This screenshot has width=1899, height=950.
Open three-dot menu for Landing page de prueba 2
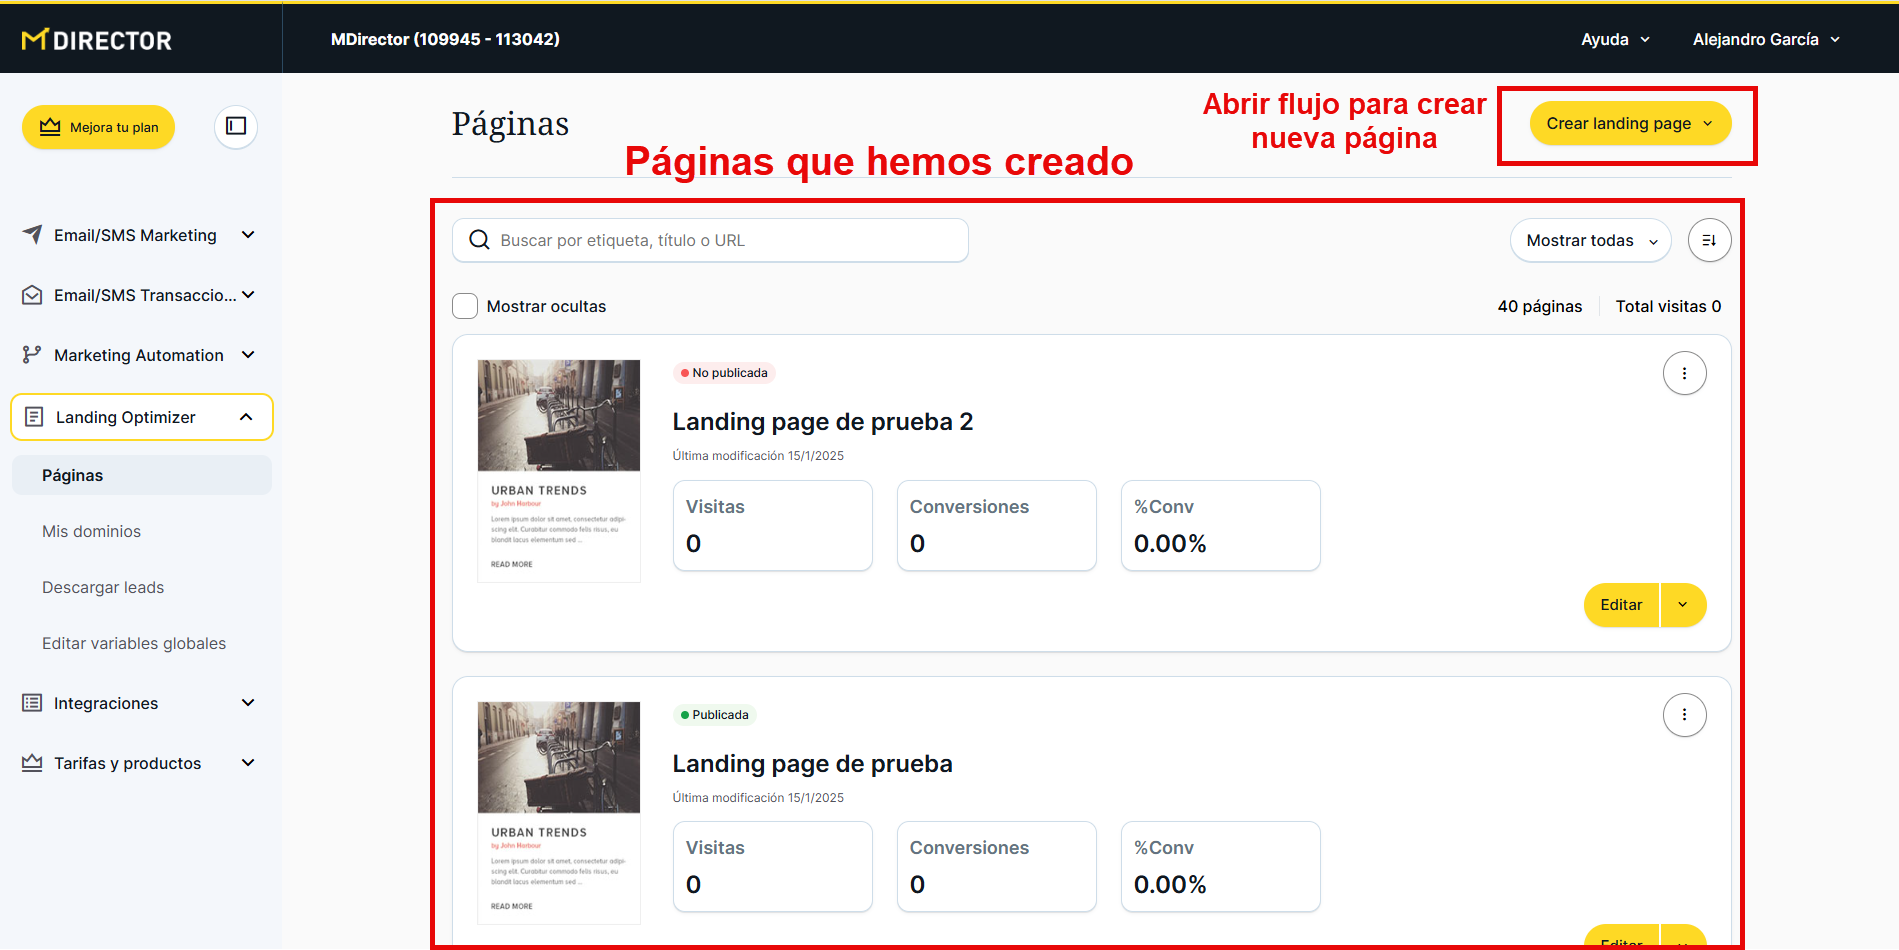point(1684,373)
